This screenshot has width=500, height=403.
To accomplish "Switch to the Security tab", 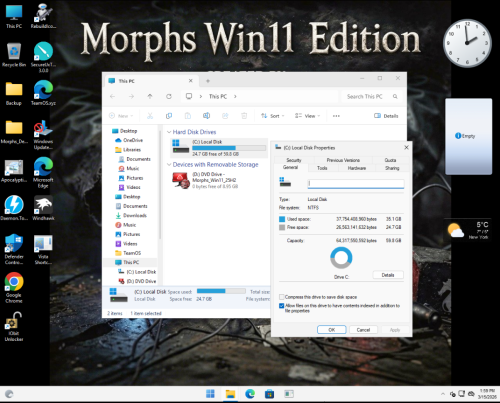I will click(x=294, y=160).
